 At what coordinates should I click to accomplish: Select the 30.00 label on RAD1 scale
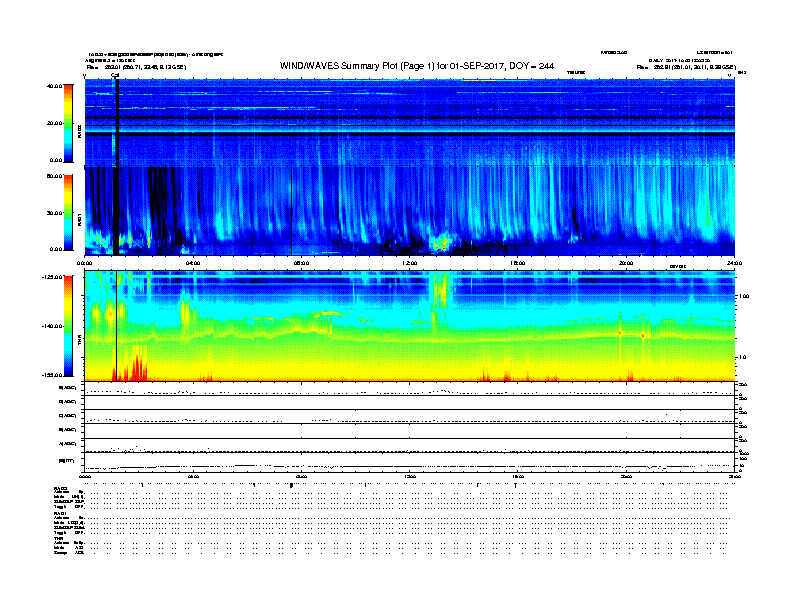(x=54, y=213)
